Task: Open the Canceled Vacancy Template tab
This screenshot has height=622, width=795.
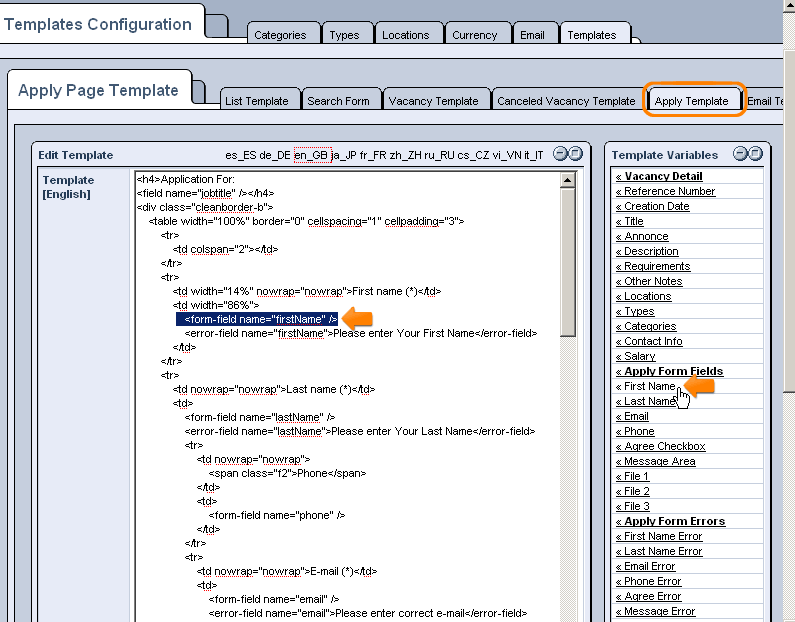Action: tap(569, 99)
